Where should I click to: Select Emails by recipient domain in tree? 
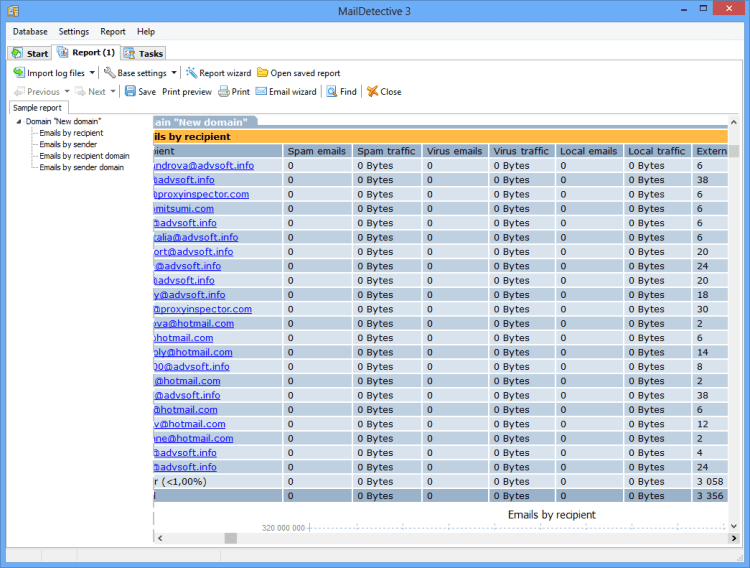pyautogui.click(x=84, y=156)
